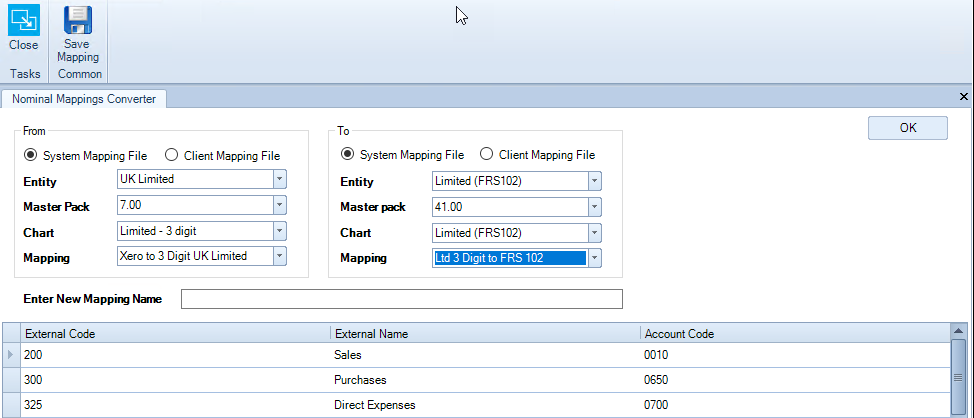Click the External Name cell Direct Expenses

[x=485, y=405]
